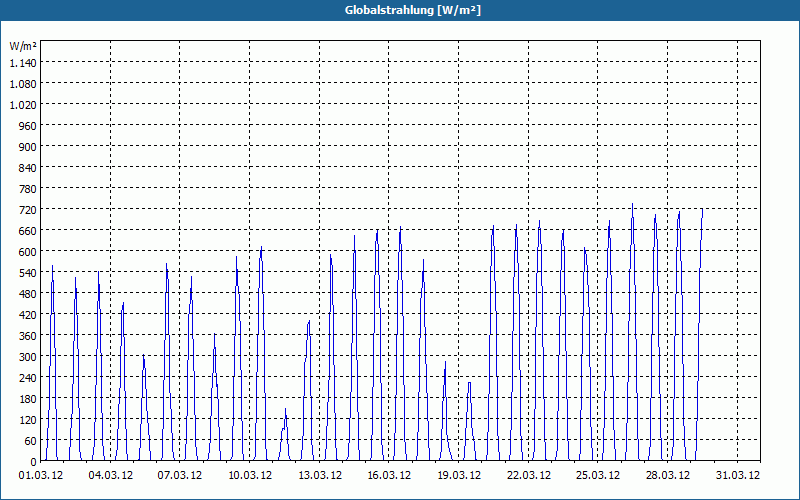Click the Globalstrahlung [W/m²] chart title
Image resolution: width=800 pixels, height=500 pixels.
pos(413,10)
